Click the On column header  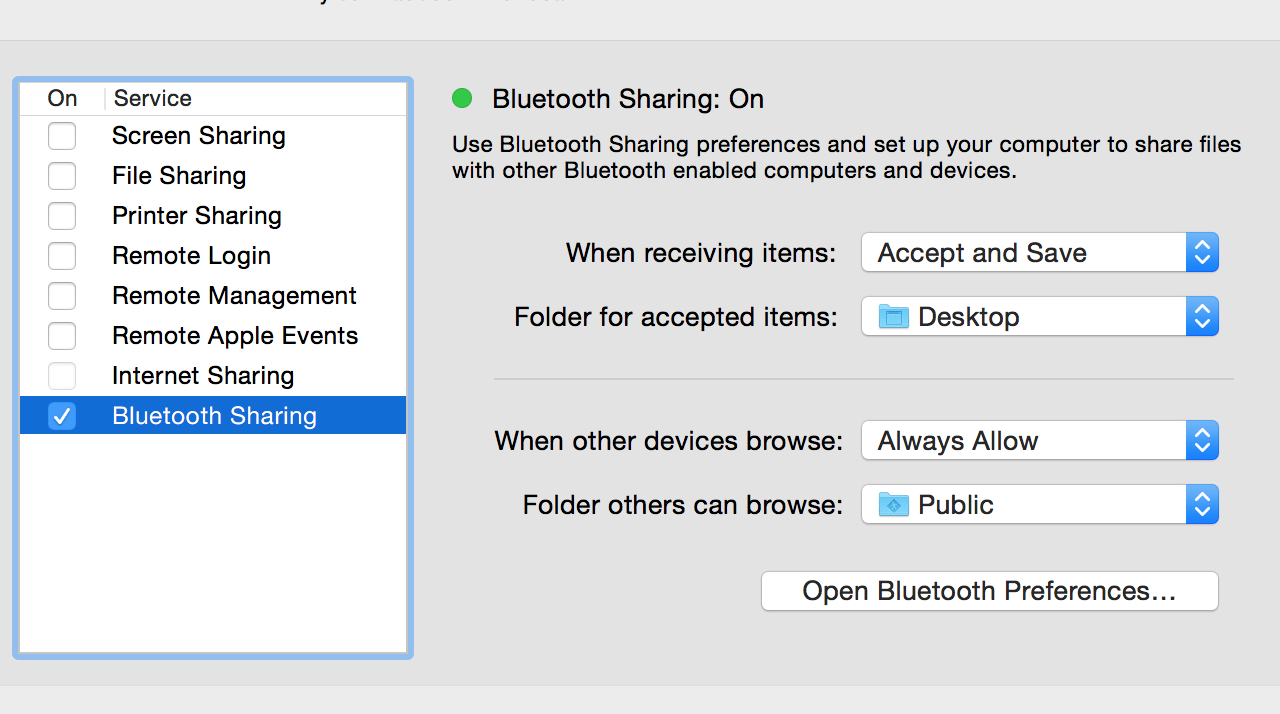coord(62,98)
